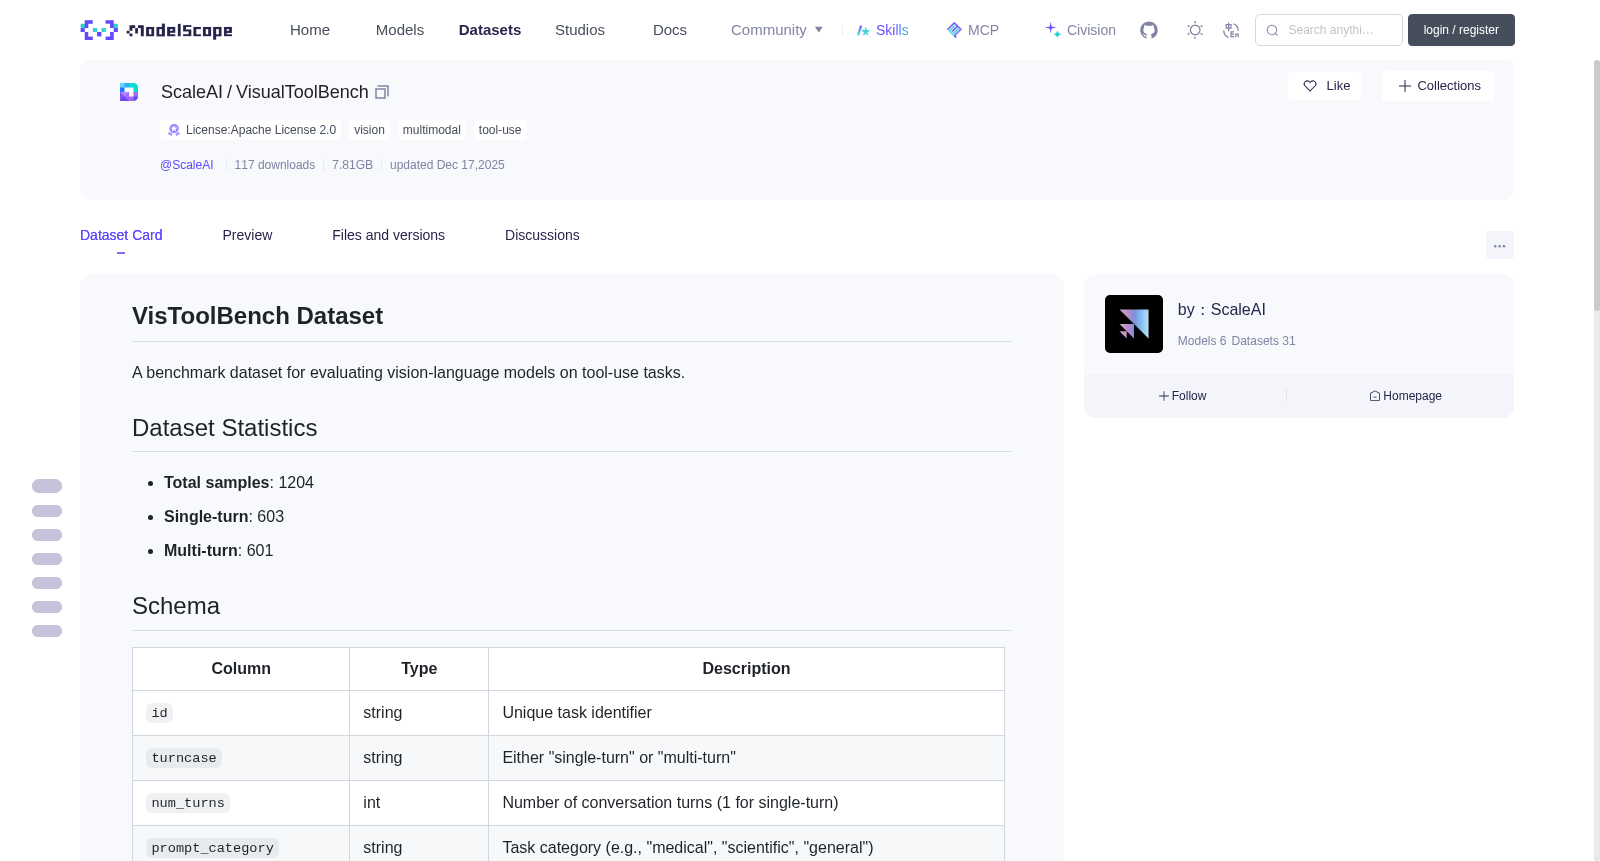1600x861 pixels.
Task: Click the 7.81GB dataset size
Action: point(352,165)
